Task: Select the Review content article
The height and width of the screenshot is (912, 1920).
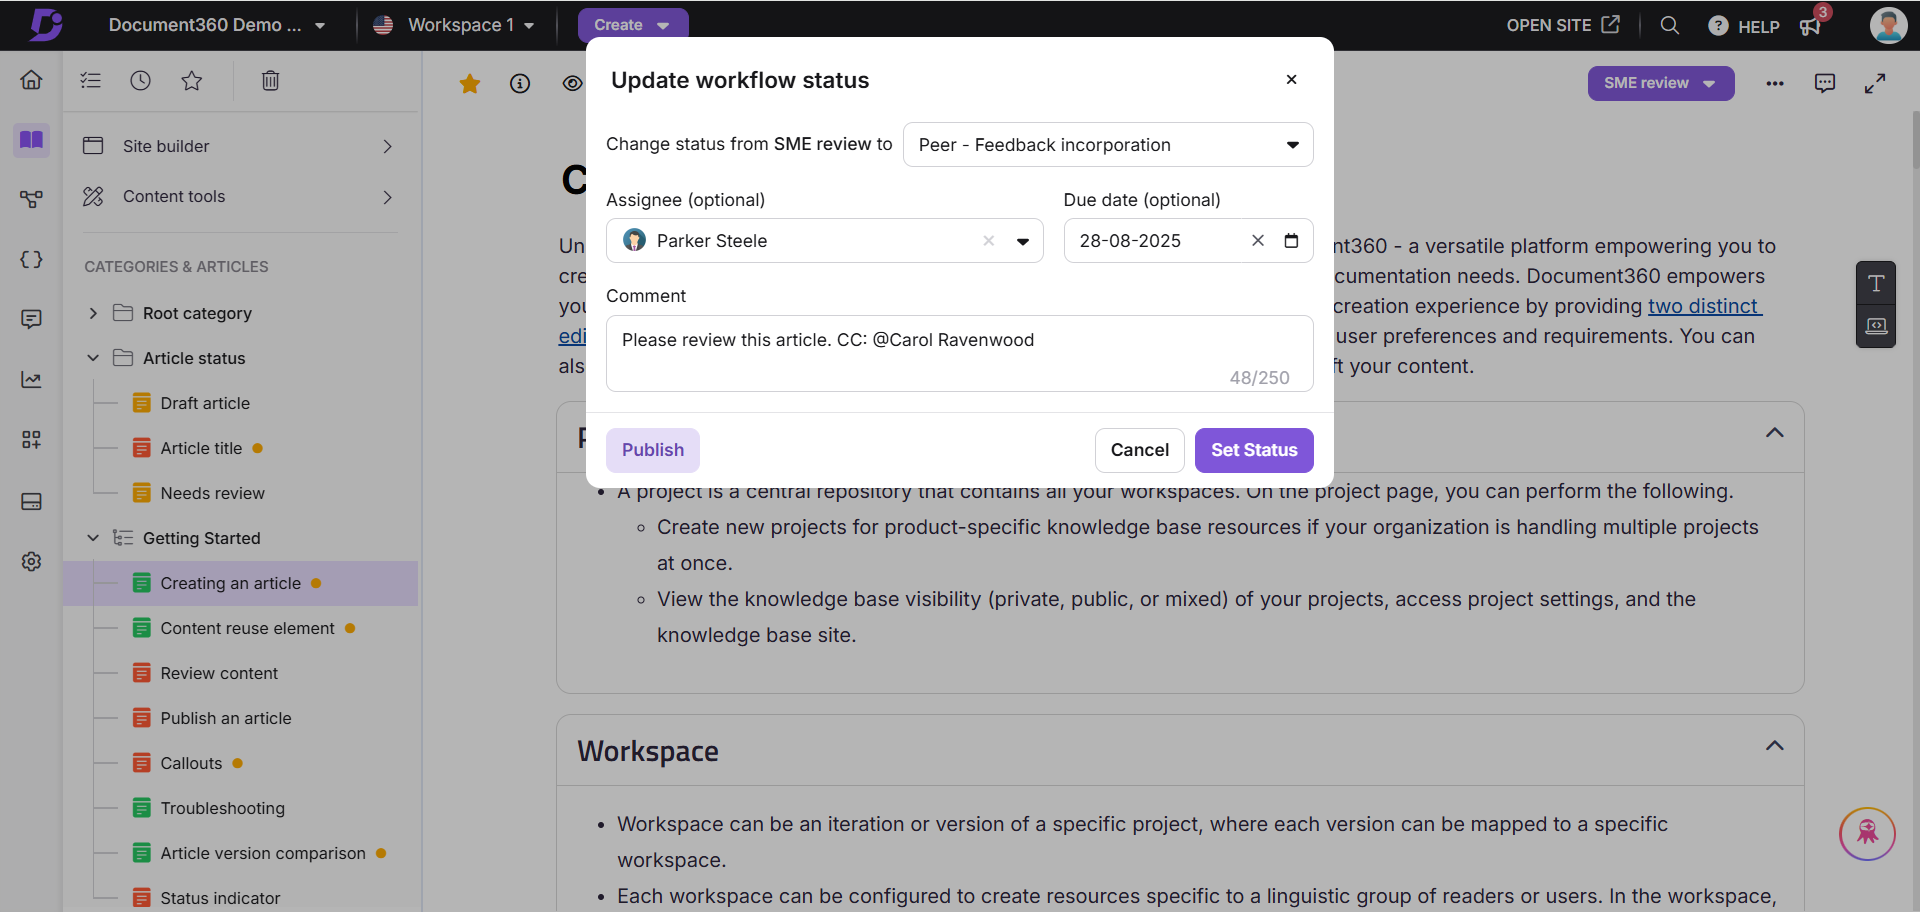Action: 219,673
